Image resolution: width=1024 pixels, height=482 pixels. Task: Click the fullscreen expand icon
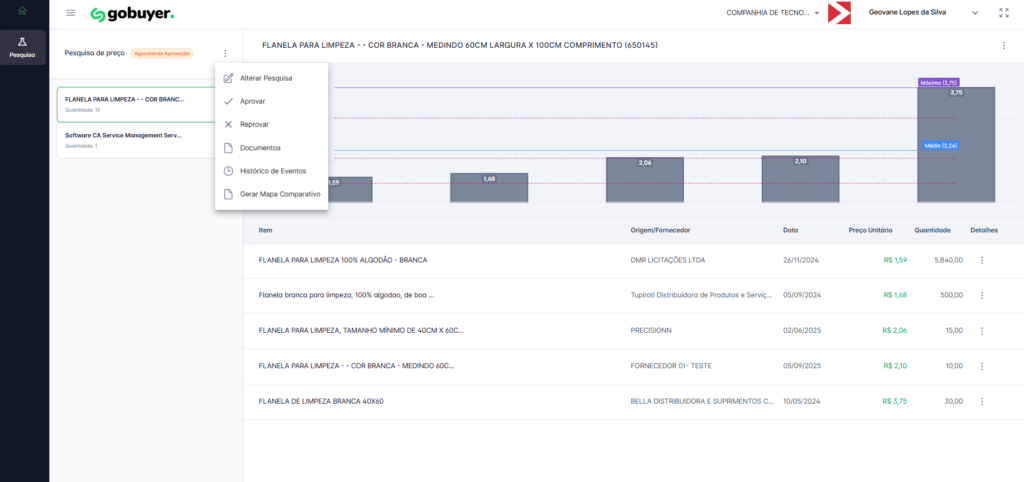click(1003, 13)
